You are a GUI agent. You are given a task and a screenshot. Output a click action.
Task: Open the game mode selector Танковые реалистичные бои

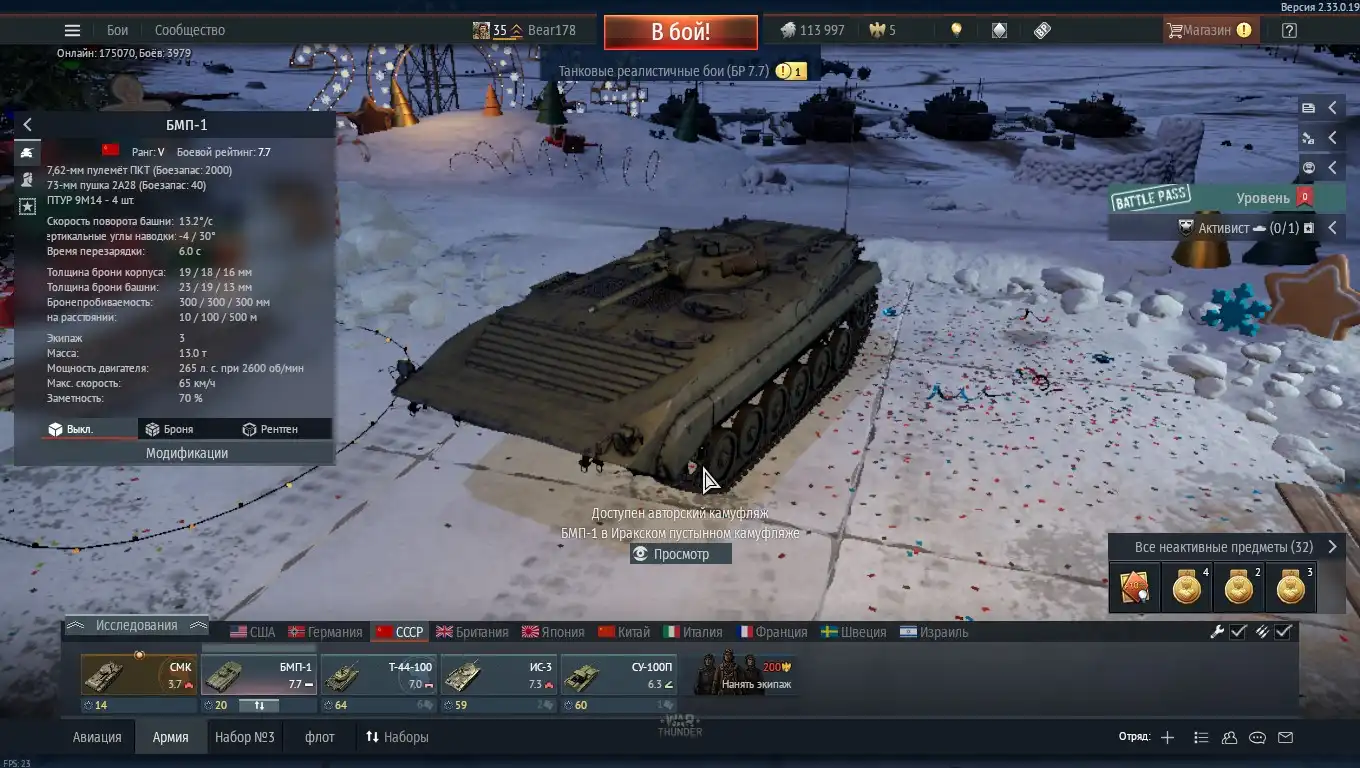click(664, 71)
